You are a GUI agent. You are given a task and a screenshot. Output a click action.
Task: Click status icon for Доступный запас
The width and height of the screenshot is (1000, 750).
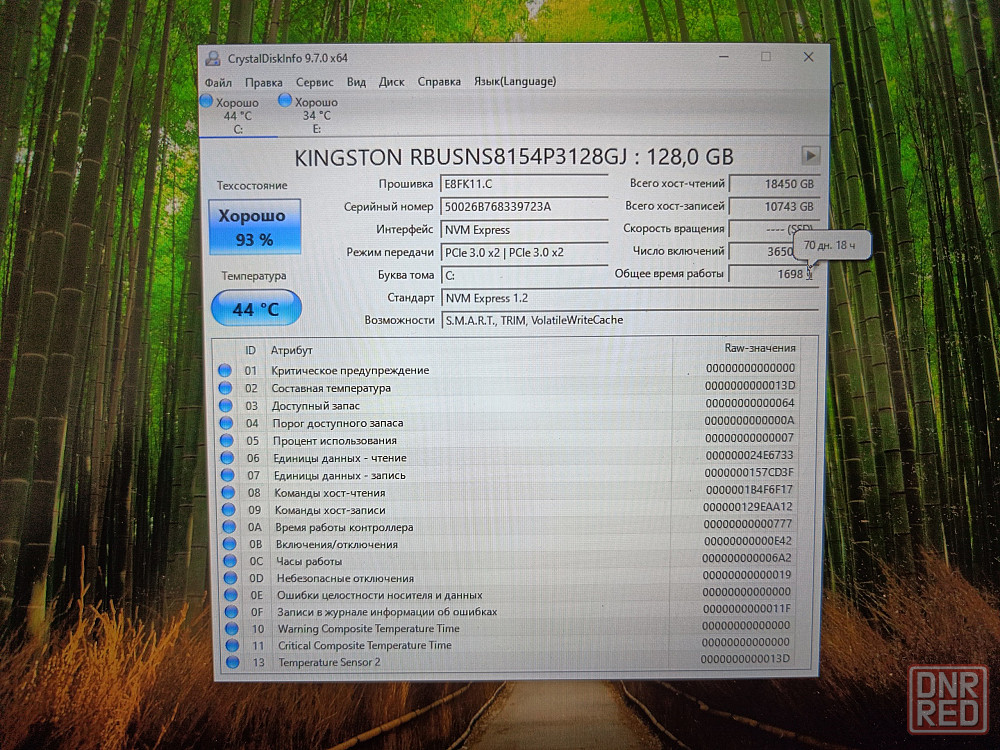(226, 406)
